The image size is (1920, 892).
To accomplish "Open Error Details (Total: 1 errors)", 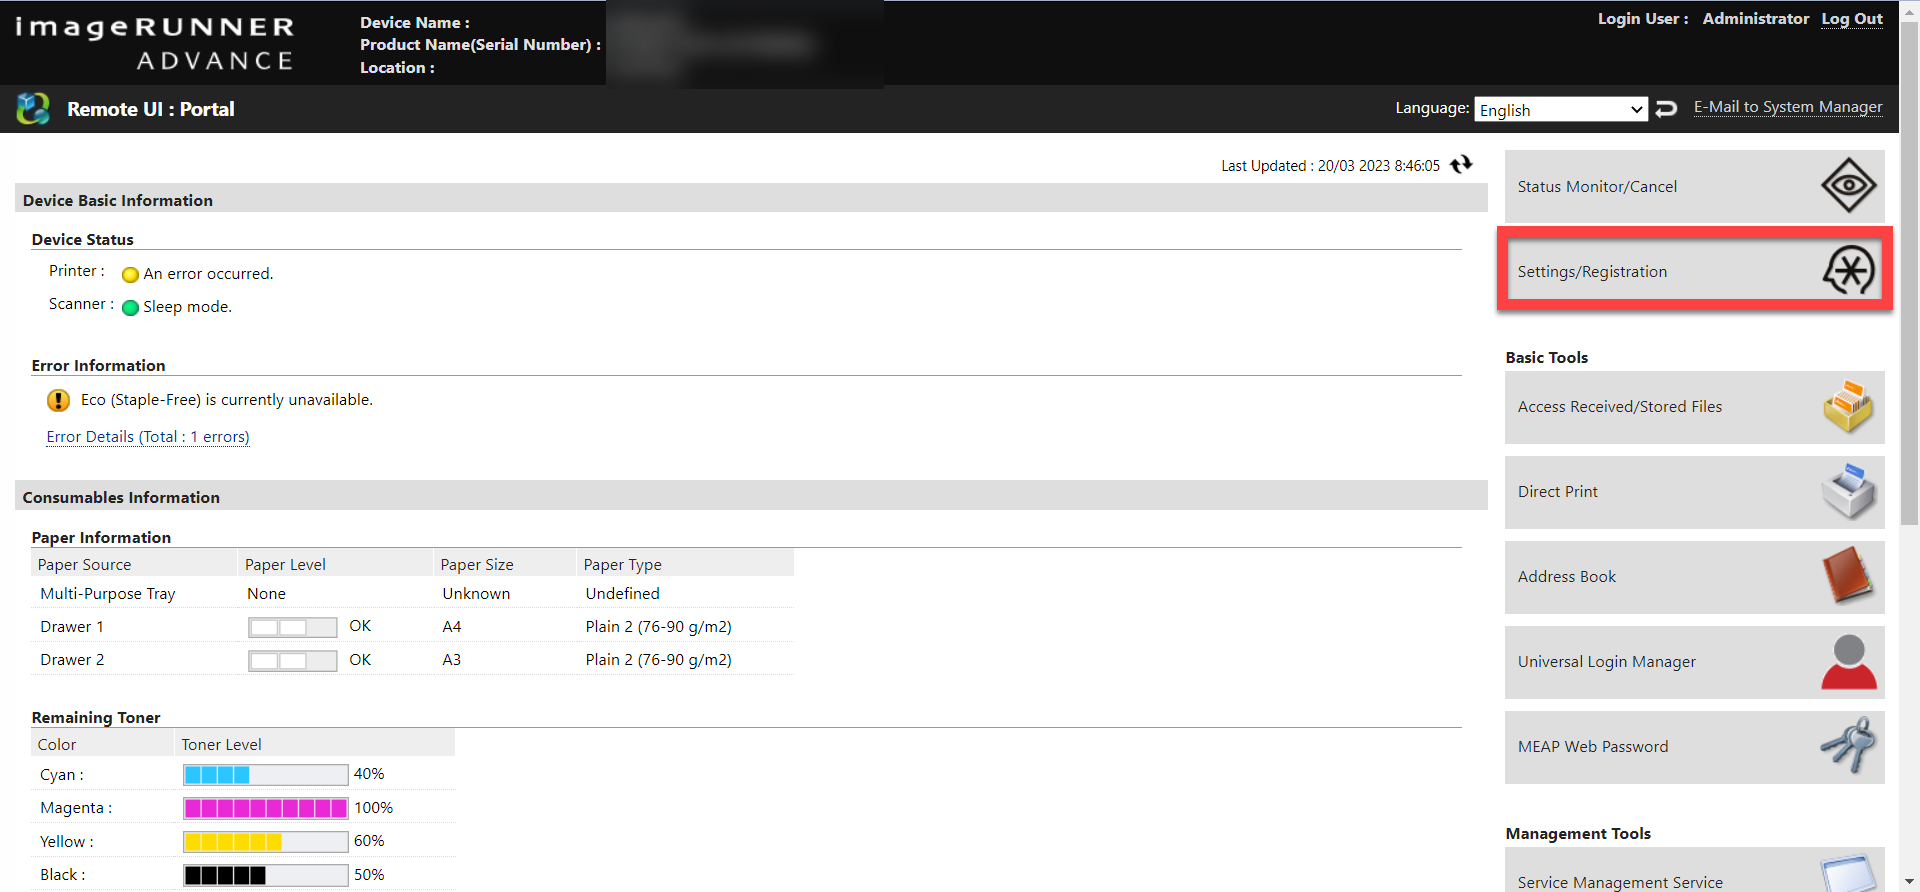I will coord(148,437).
